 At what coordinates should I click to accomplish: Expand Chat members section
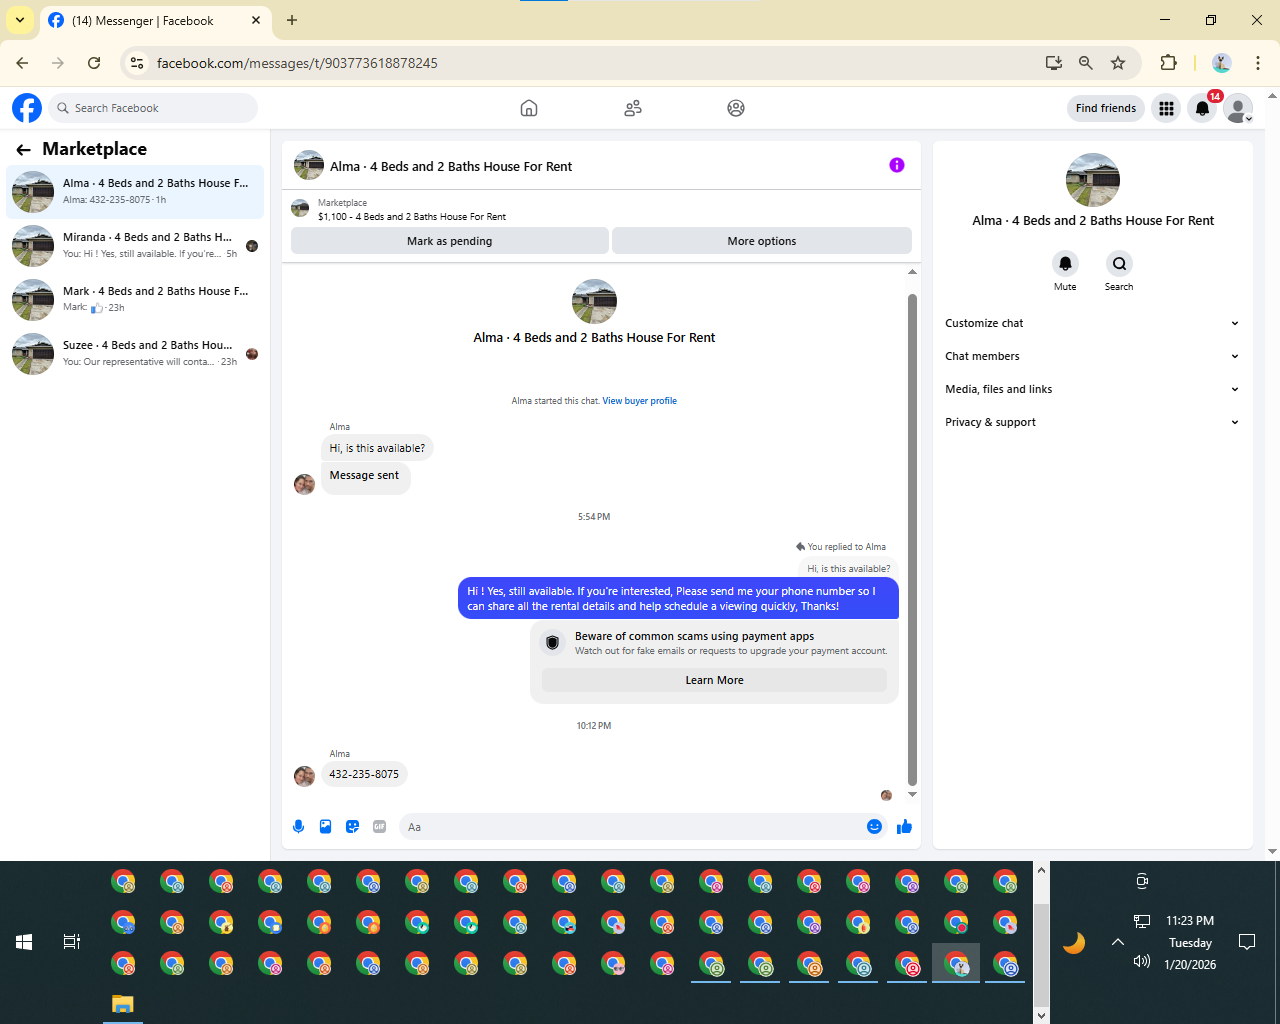pyautogui.click(x=1093, y=356)
